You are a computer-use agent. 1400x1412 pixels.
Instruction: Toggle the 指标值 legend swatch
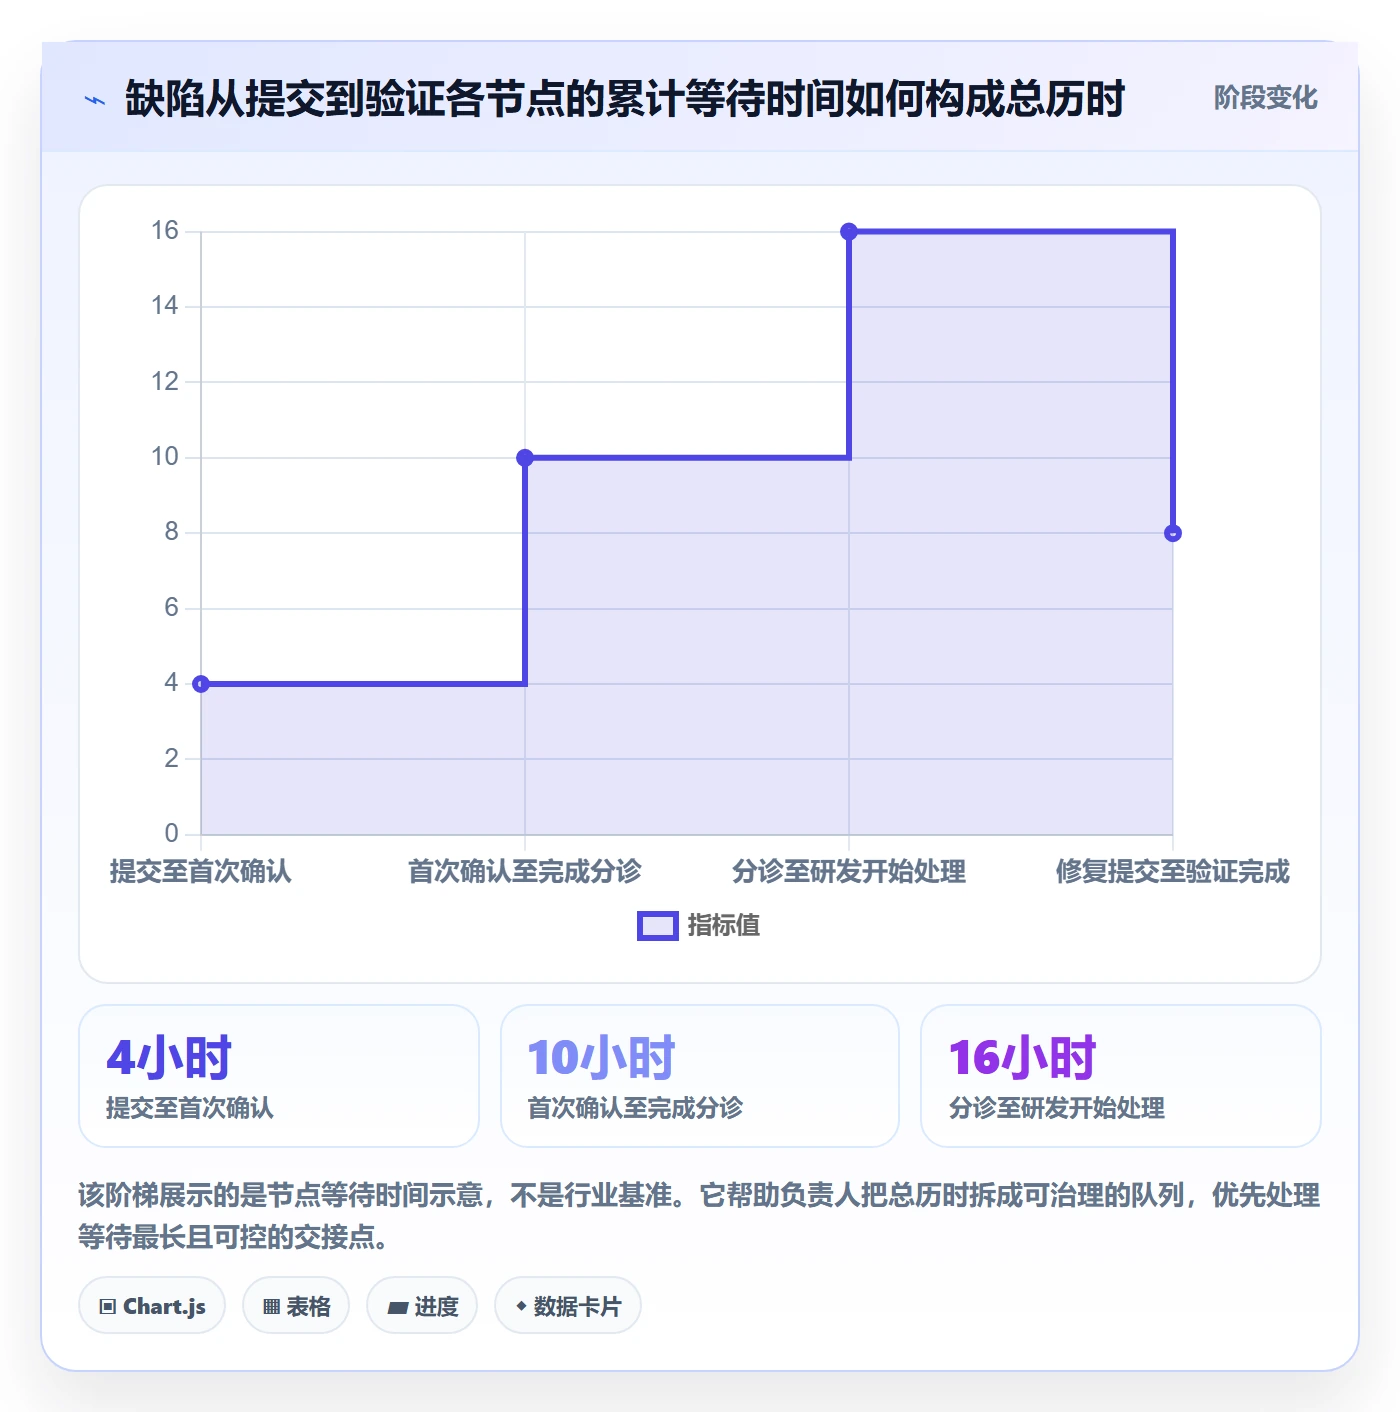tap(658, 926)
